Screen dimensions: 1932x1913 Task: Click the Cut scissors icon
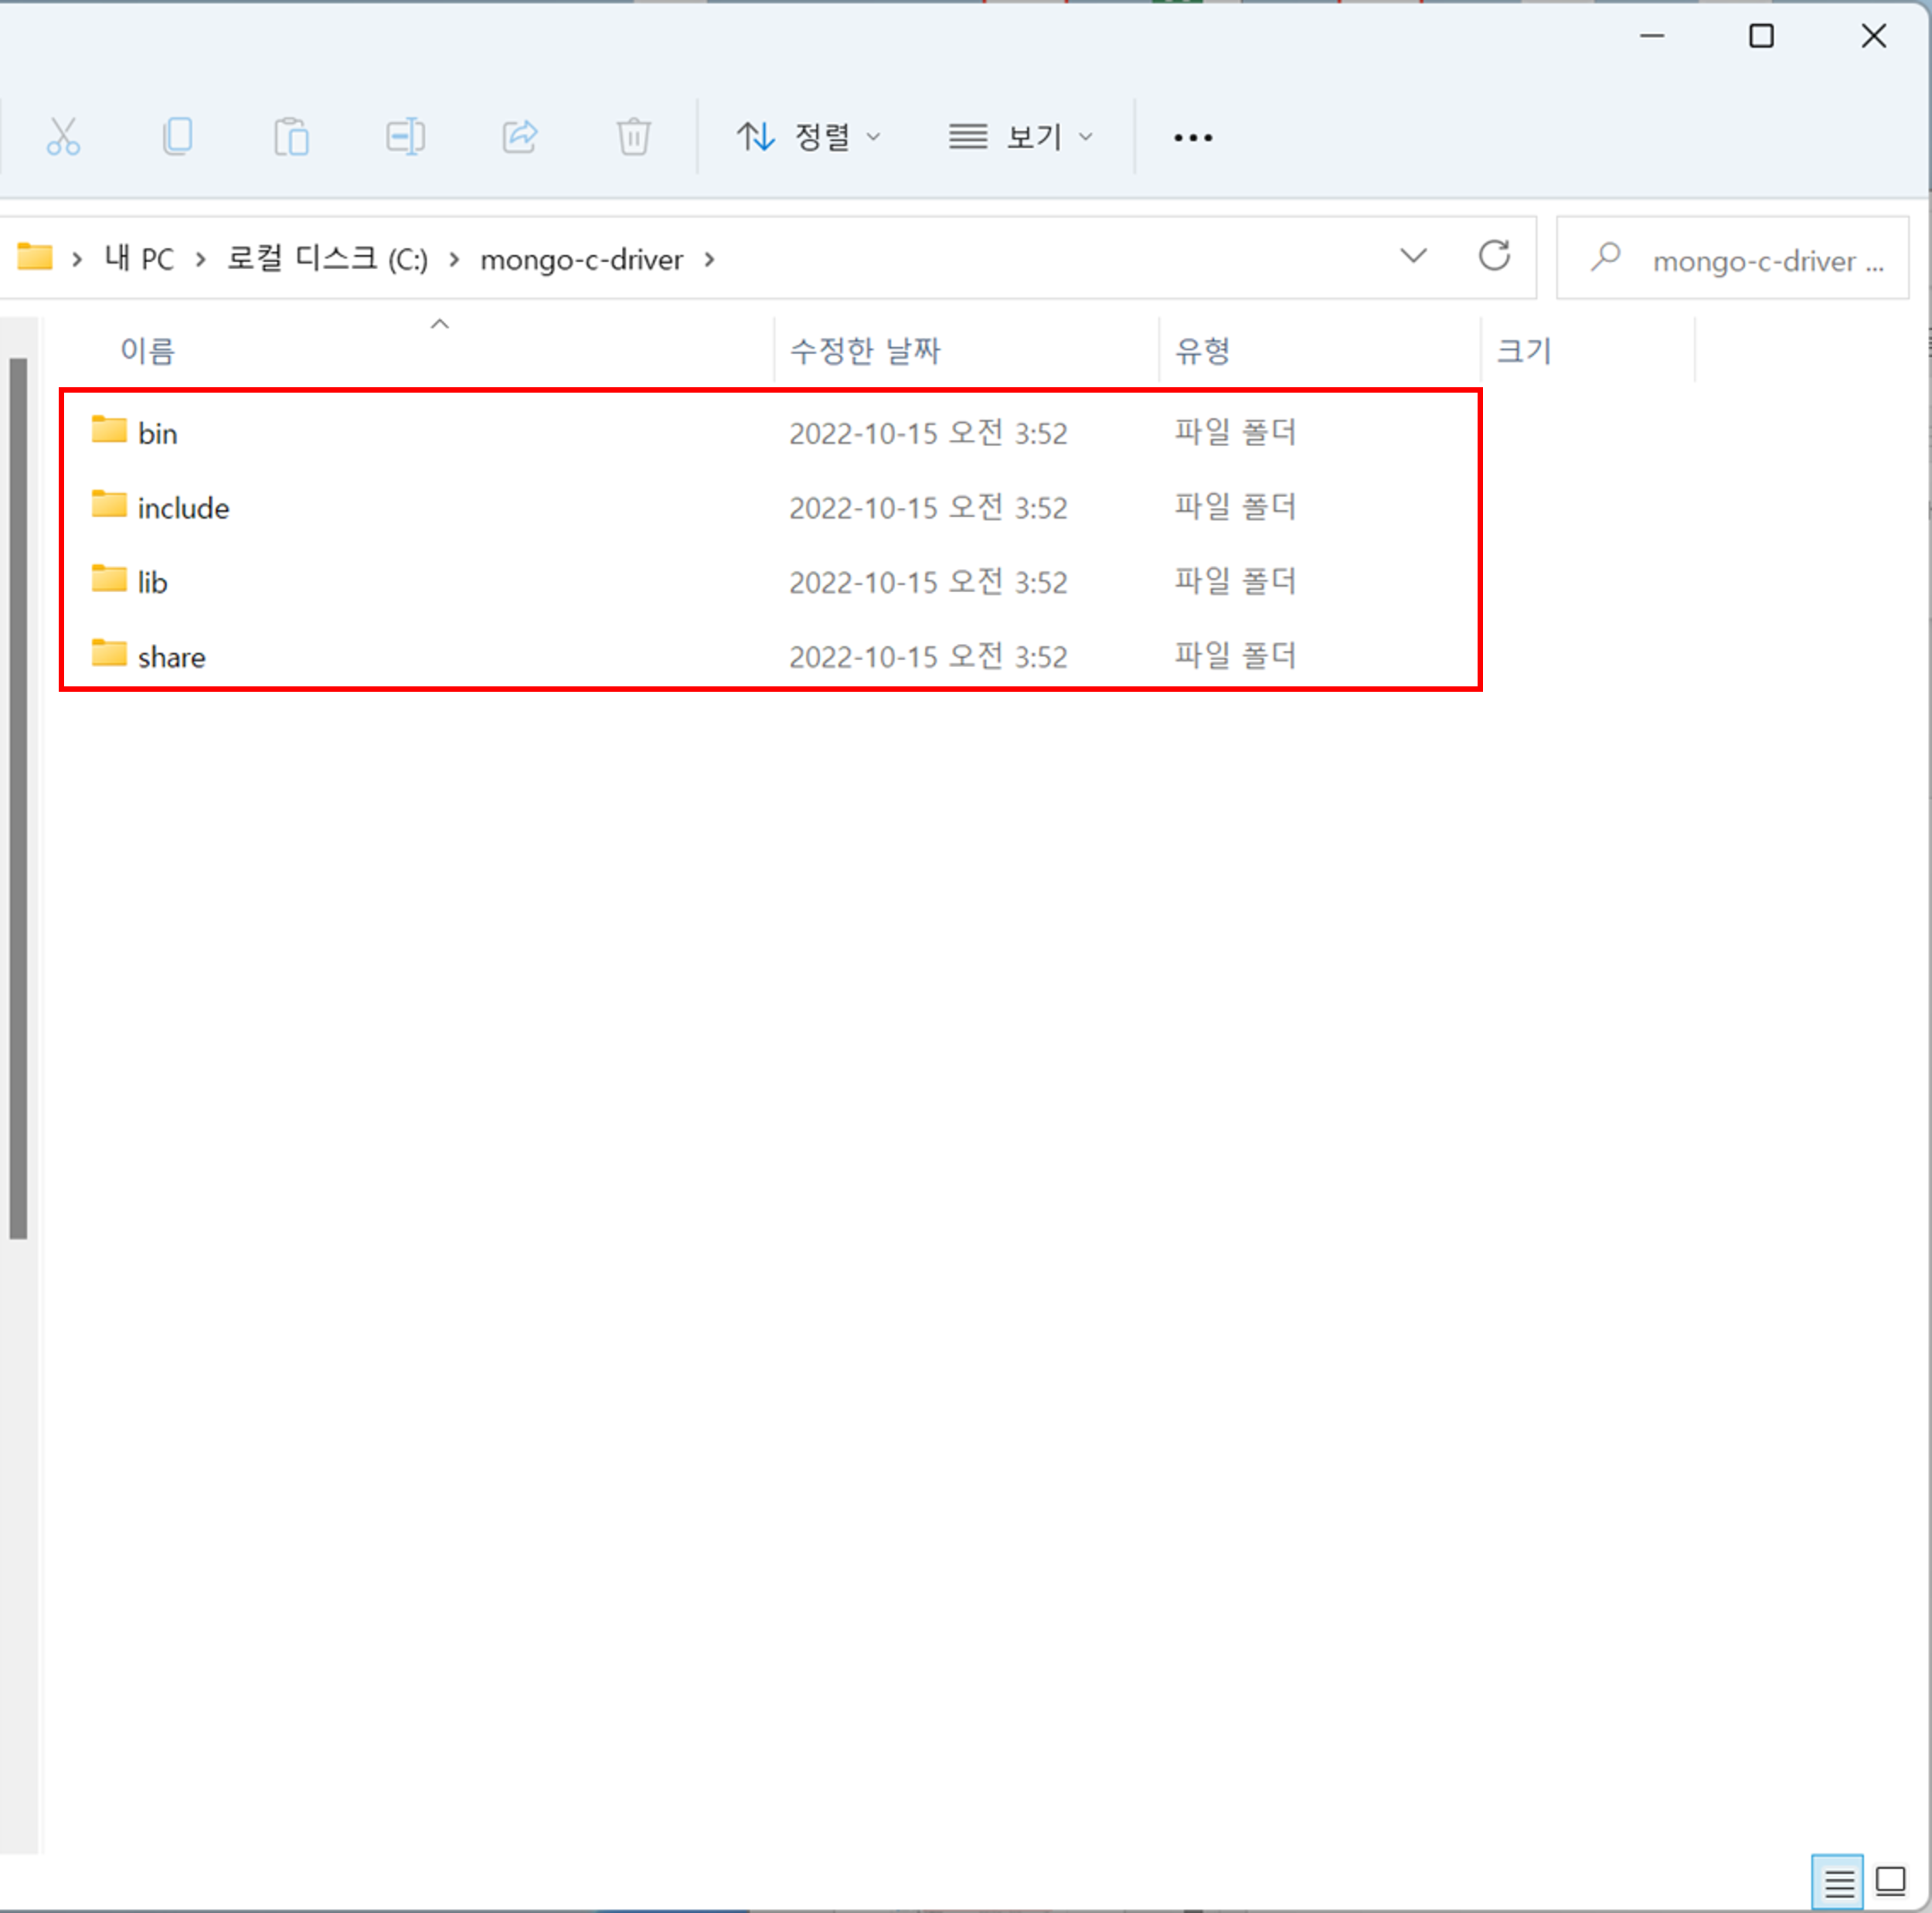[x=63, y=137]
